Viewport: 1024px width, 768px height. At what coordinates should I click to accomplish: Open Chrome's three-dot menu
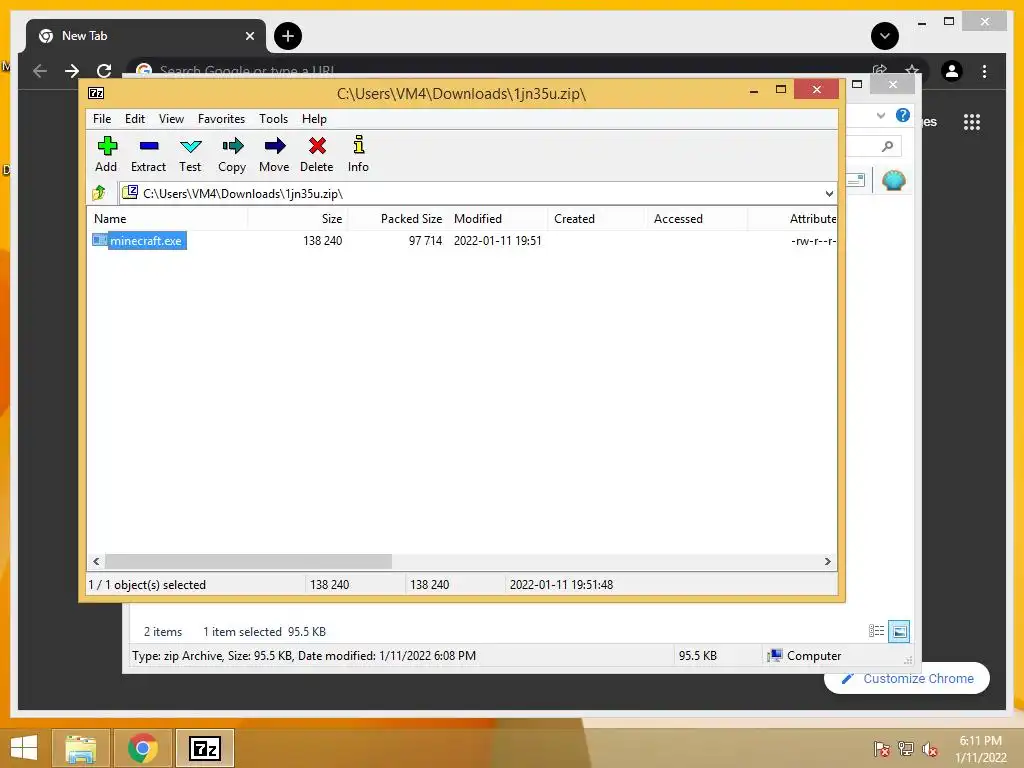984,71
